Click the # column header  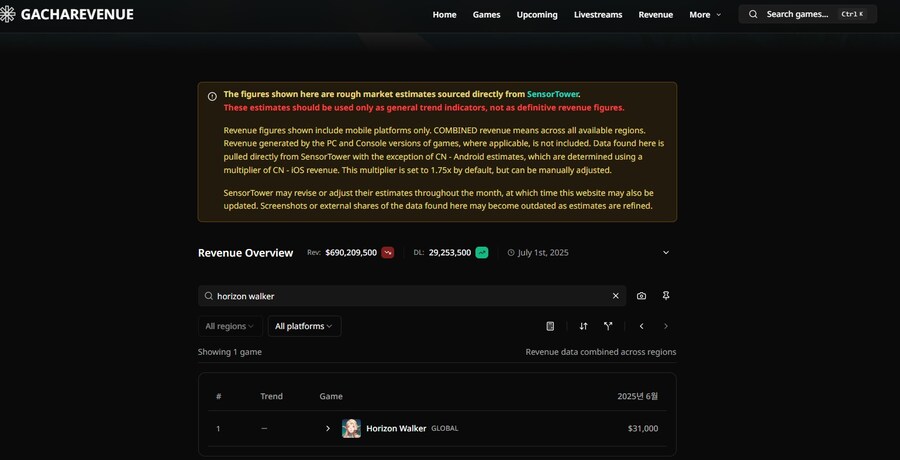tap(219, 396)
